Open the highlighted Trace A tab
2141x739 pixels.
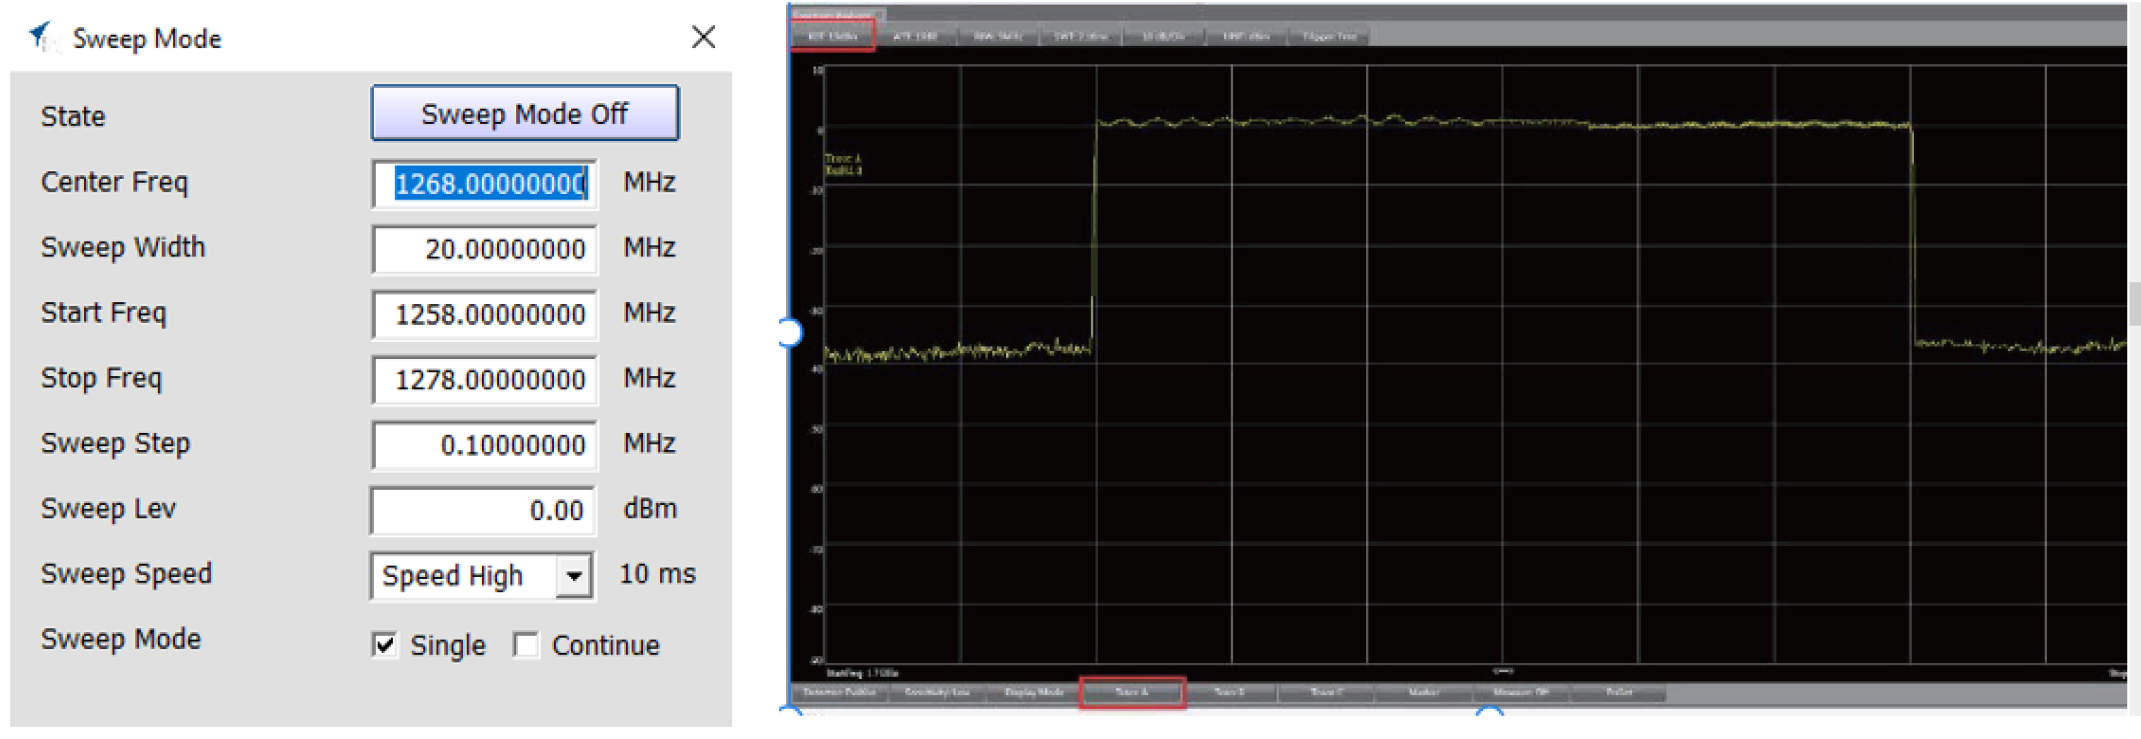point(1132,692)
